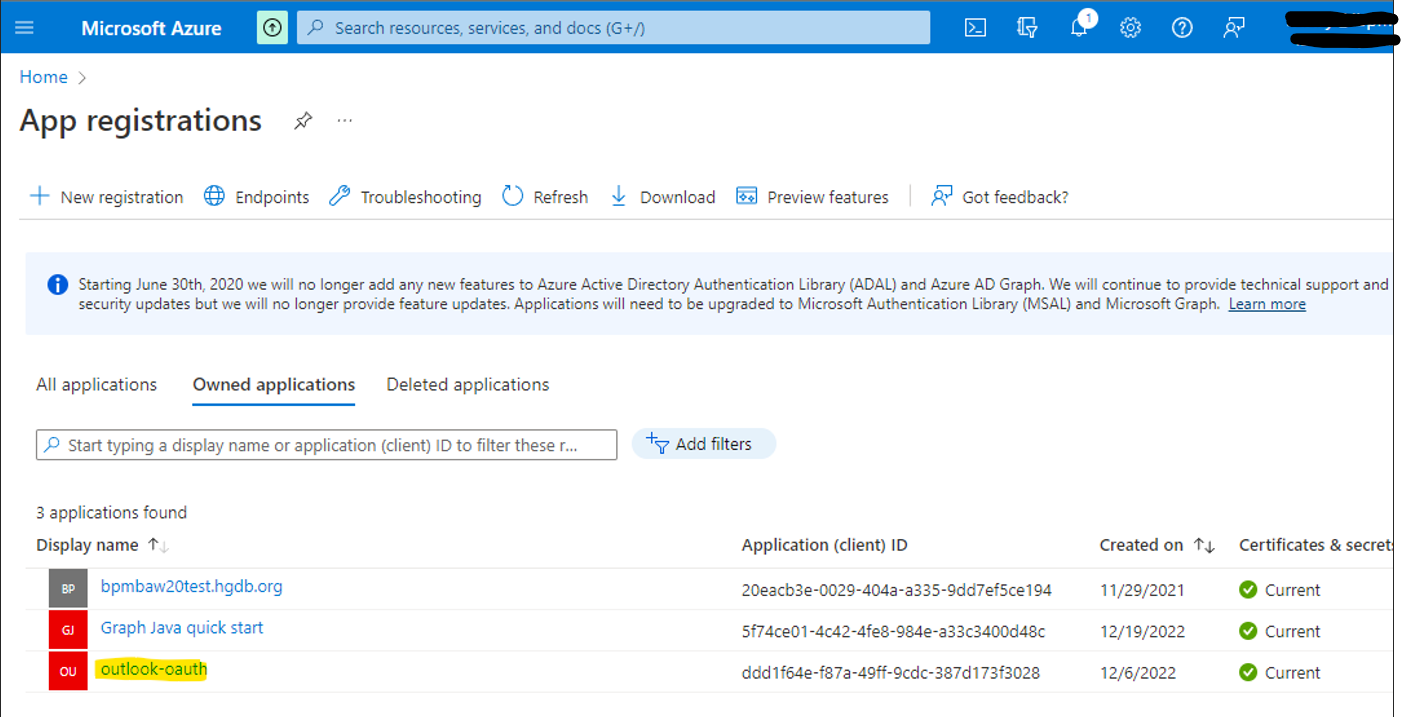Open Graph Java quick start application
This screenshot has width=1401, height=717.
pos(182,628)
